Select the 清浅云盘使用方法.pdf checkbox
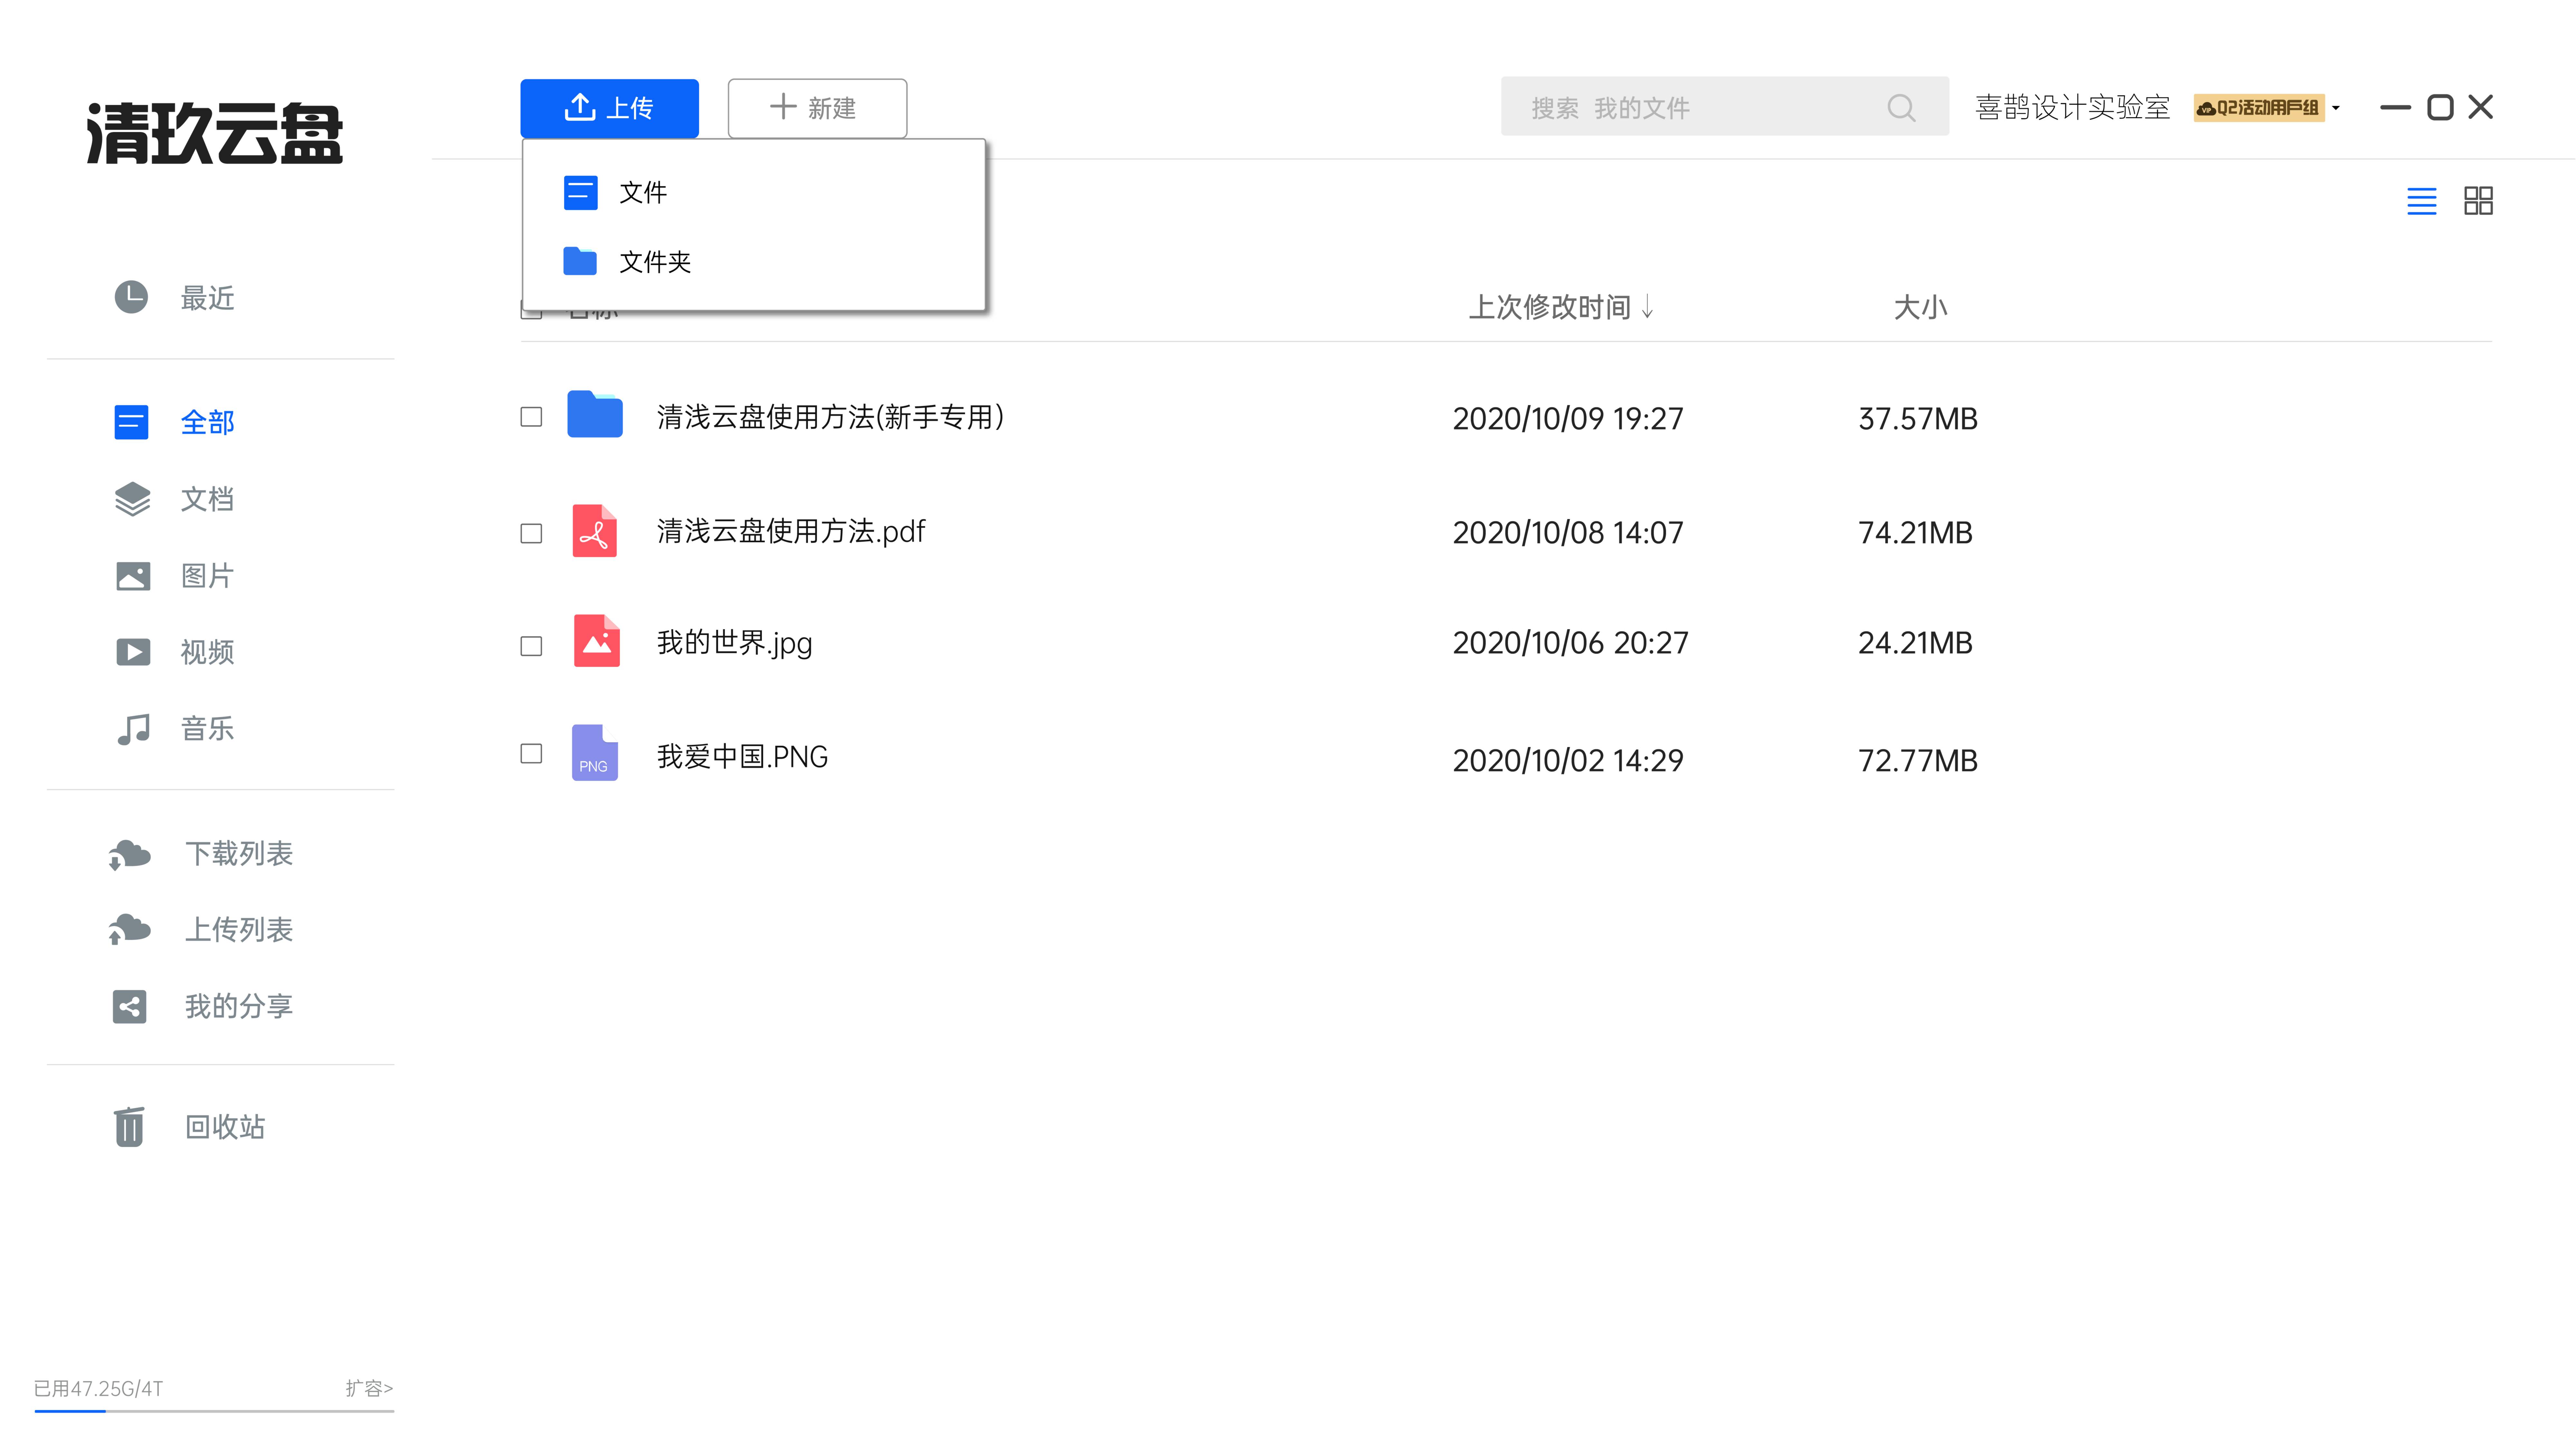The width and height of the screenshot is (2576, 1449). [531, 533]
